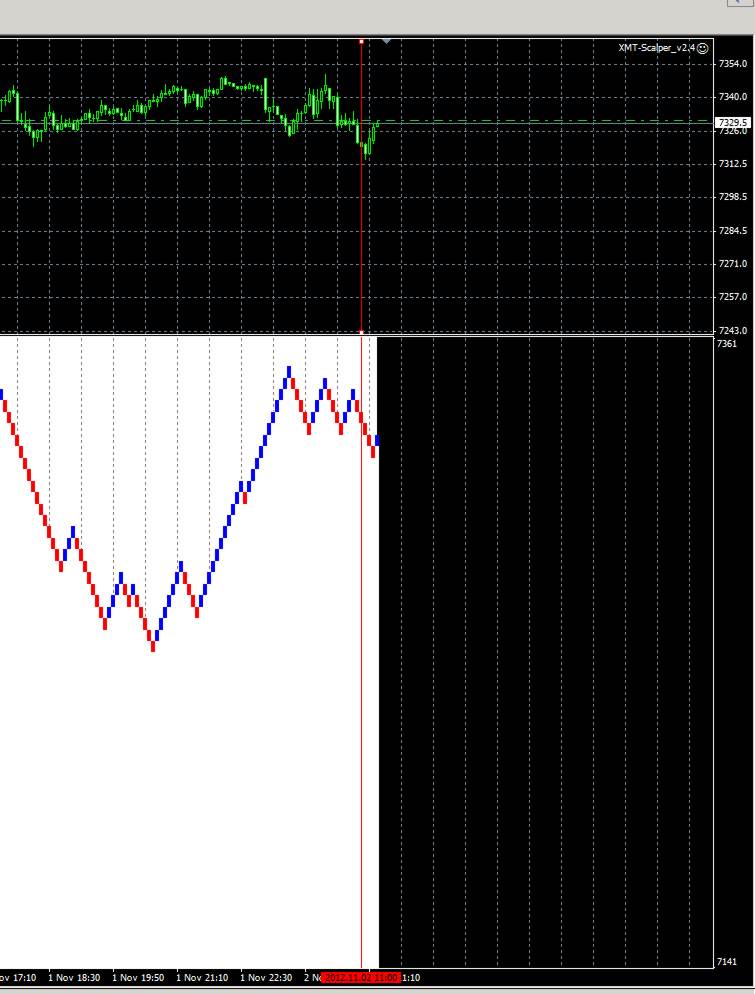The height and width of the screenshot is (994, 755).
Task: Click the 7298.5 price scale label
Action: 733,197
